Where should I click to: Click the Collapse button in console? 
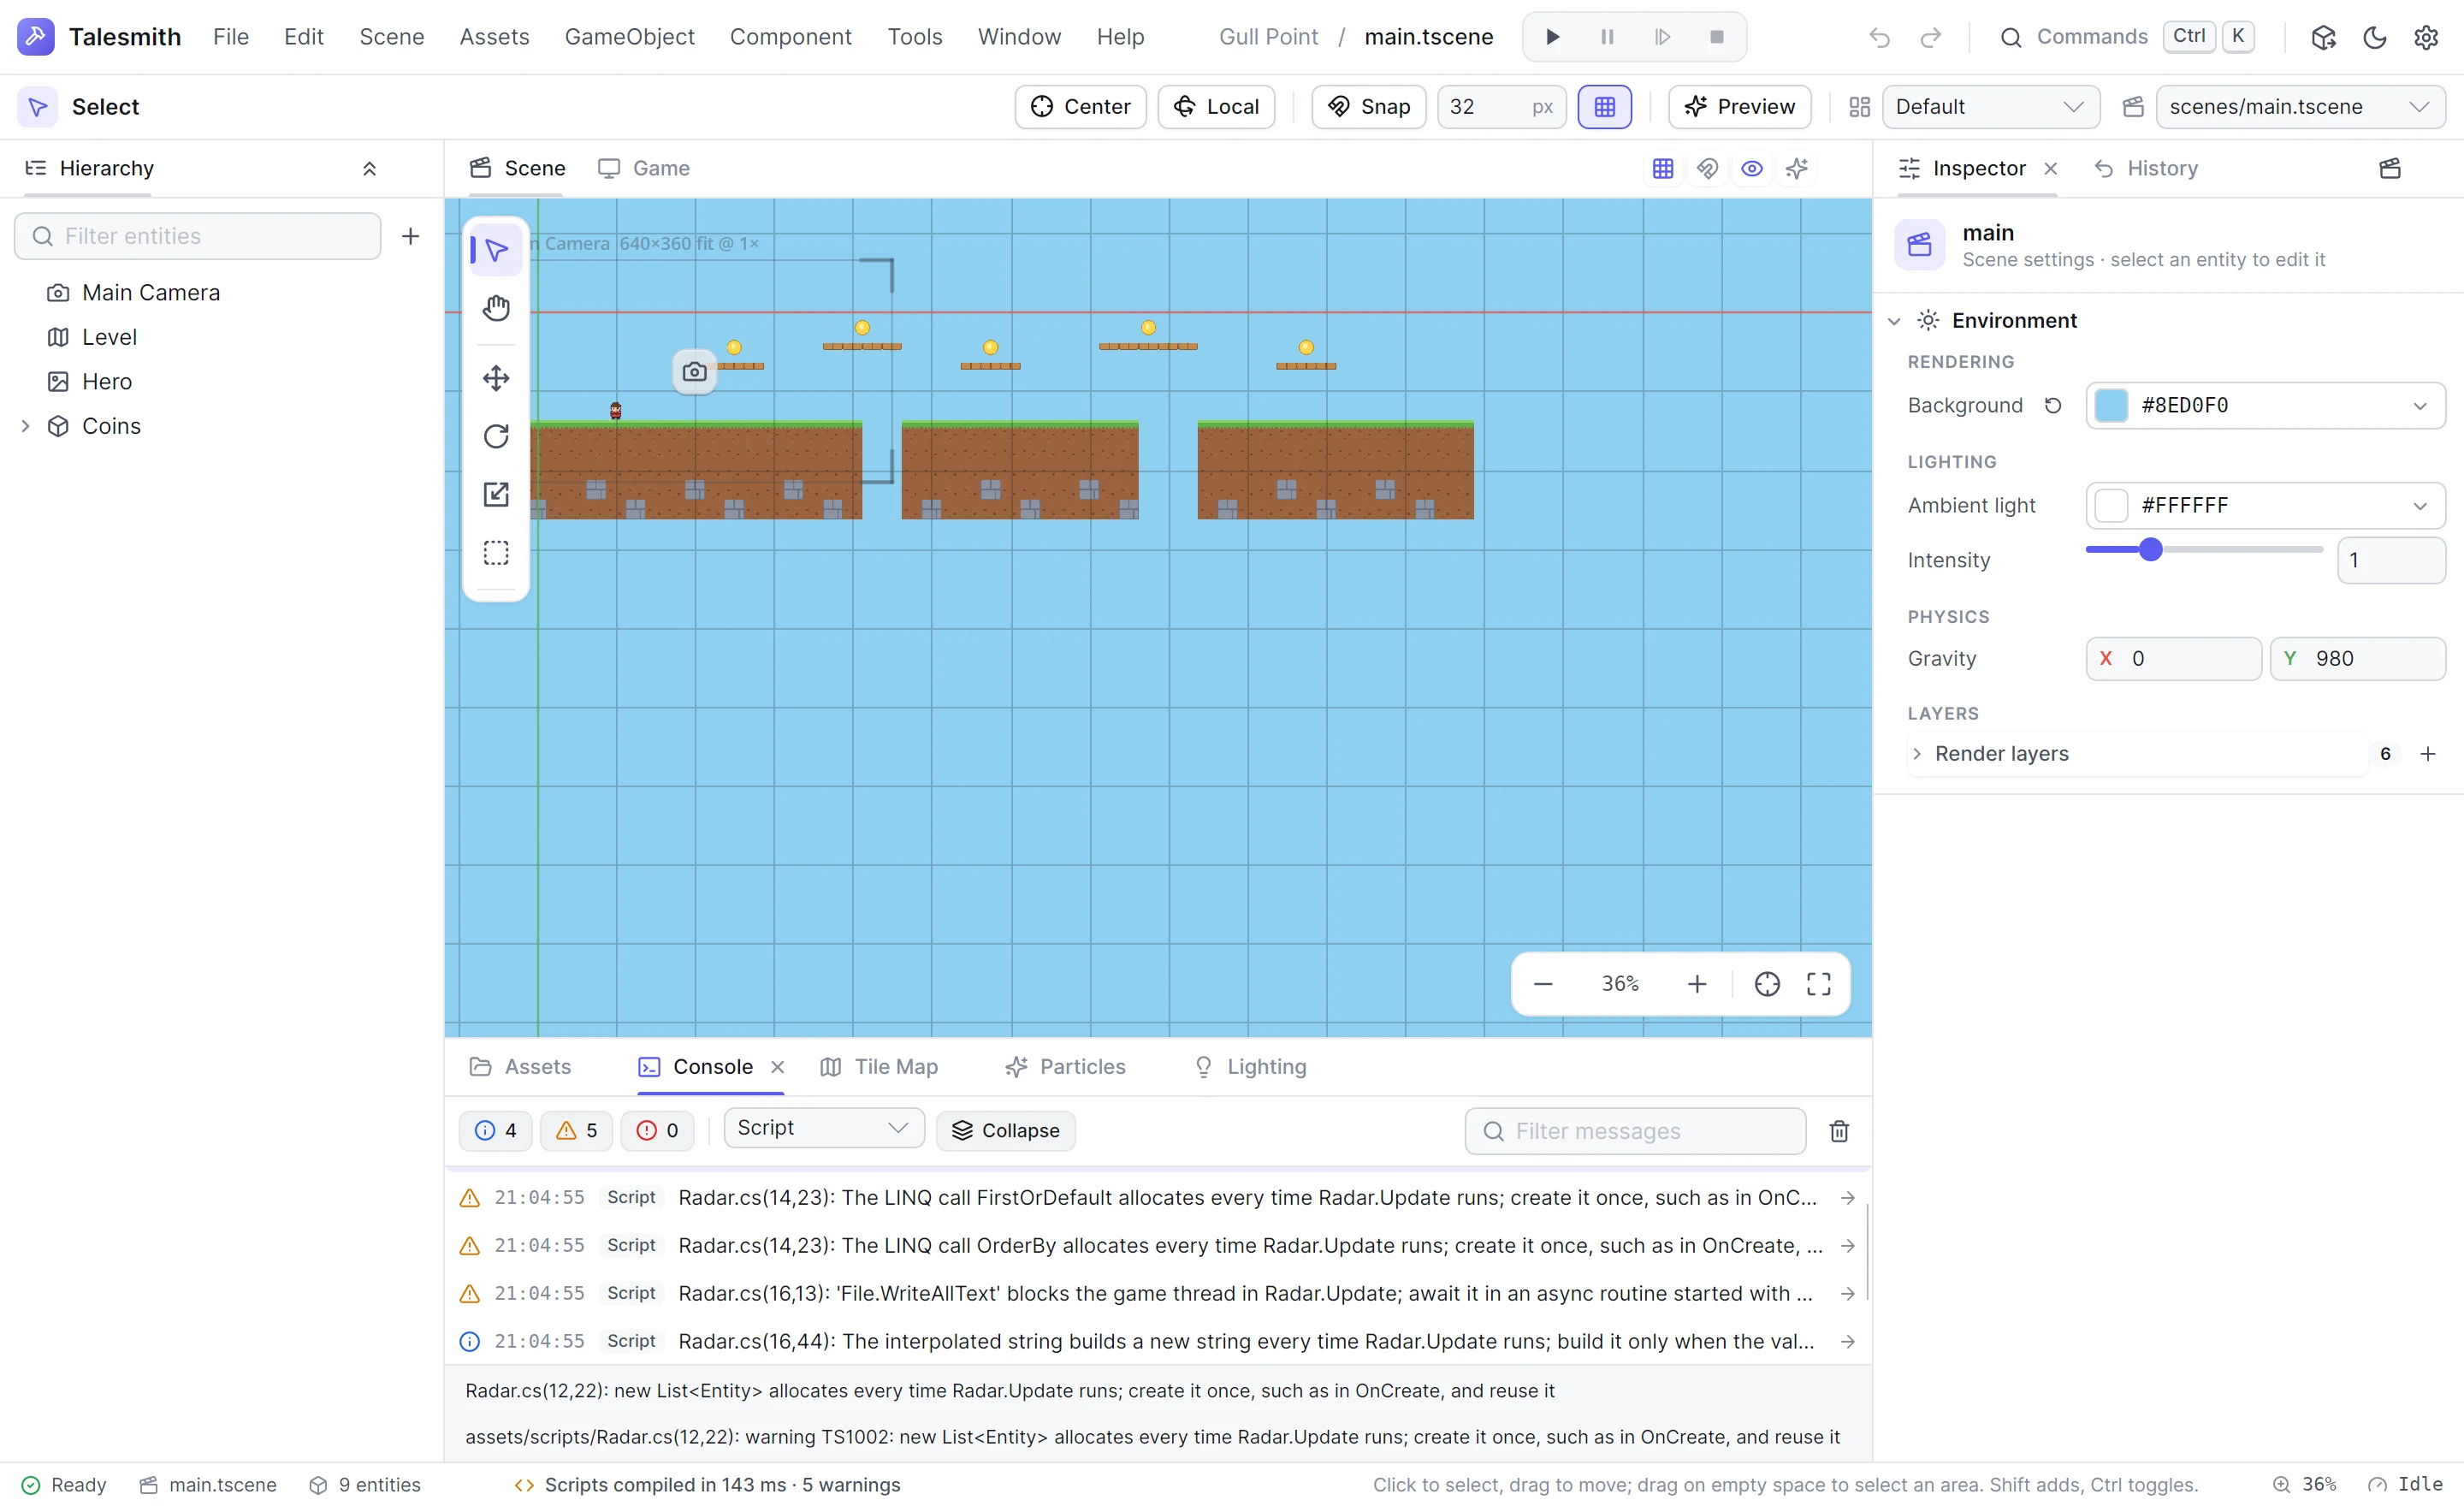click(x=1006, y=1131)
